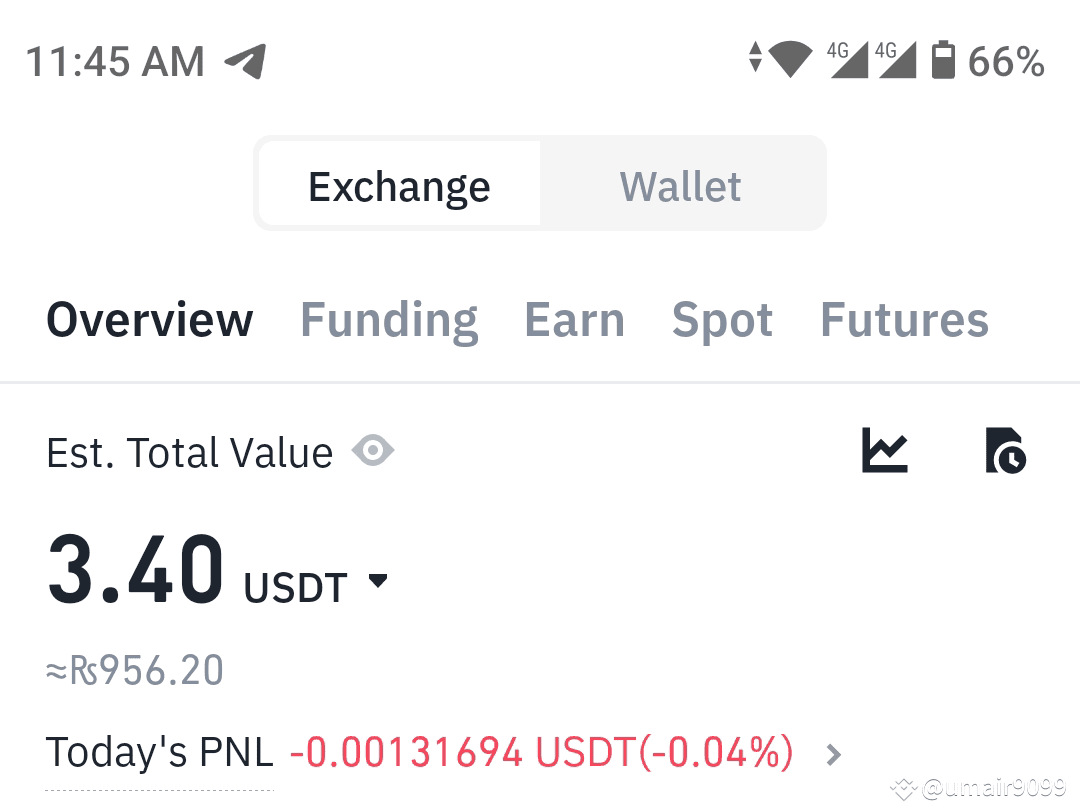The width and height of the screenshot is (1080, 810).
Task: Open the Funding tab
Action: click(389, 320)
